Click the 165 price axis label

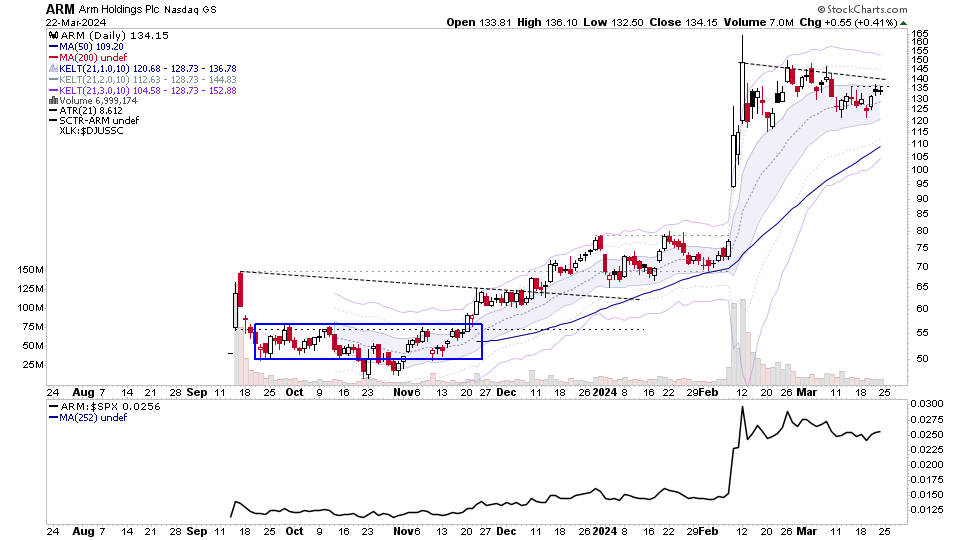click(x=920, y=34)
